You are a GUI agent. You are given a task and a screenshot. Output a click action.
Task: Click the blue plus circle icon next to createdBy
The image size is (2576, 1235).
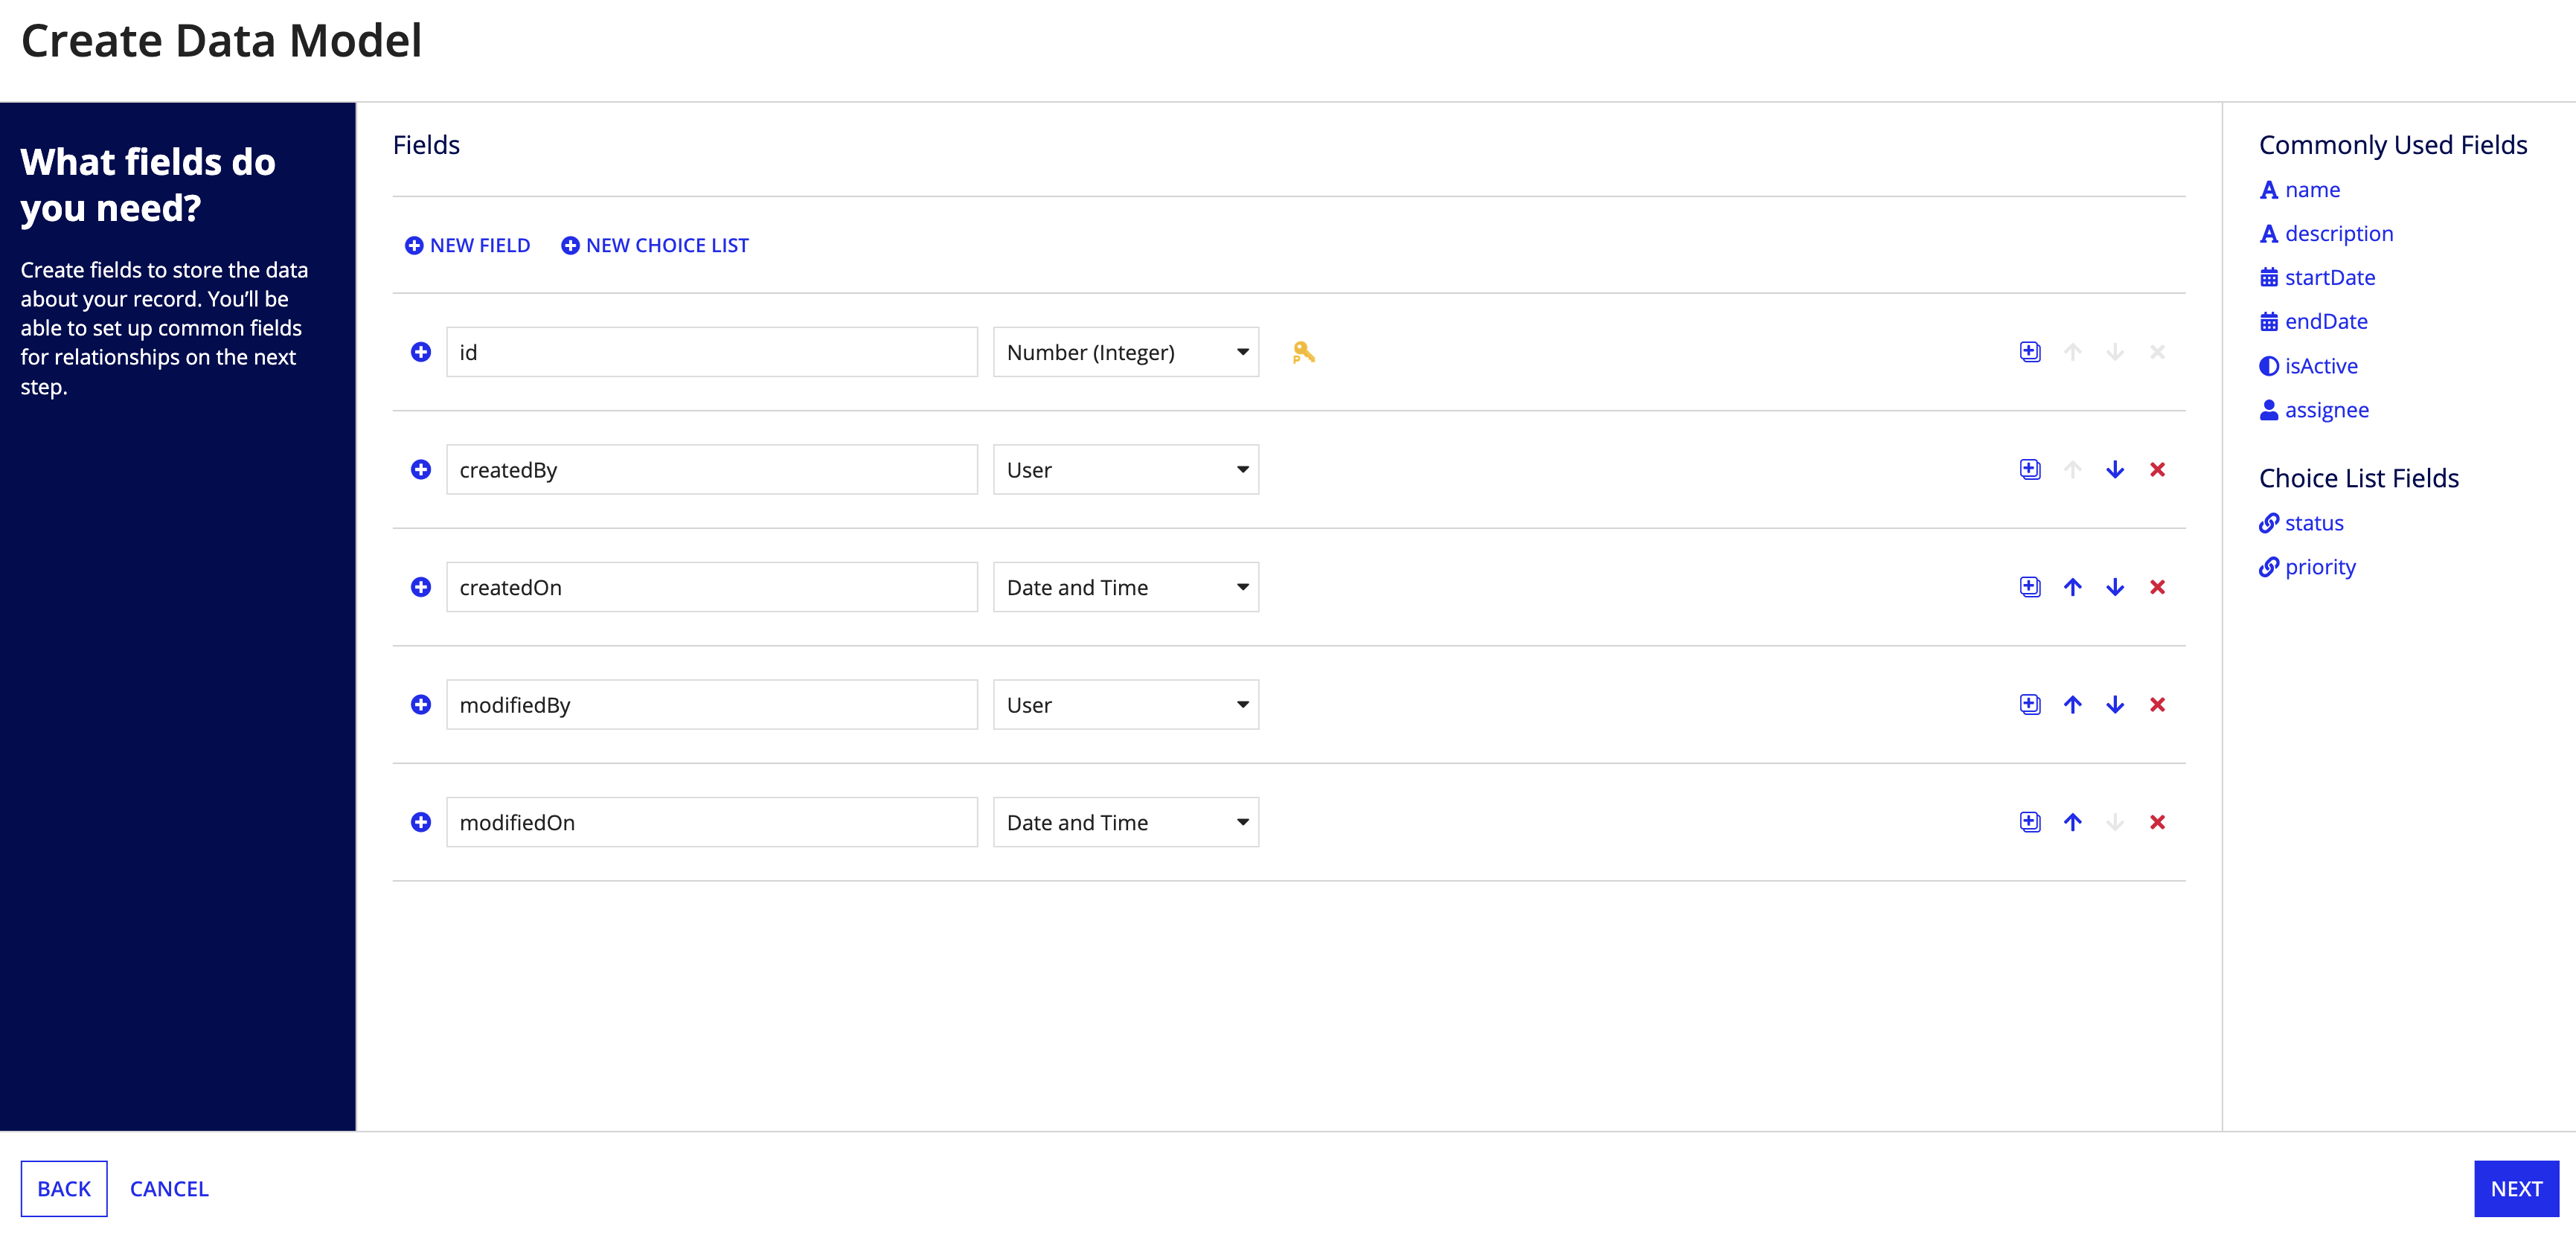pyautogui.click(x=420, y=469)
